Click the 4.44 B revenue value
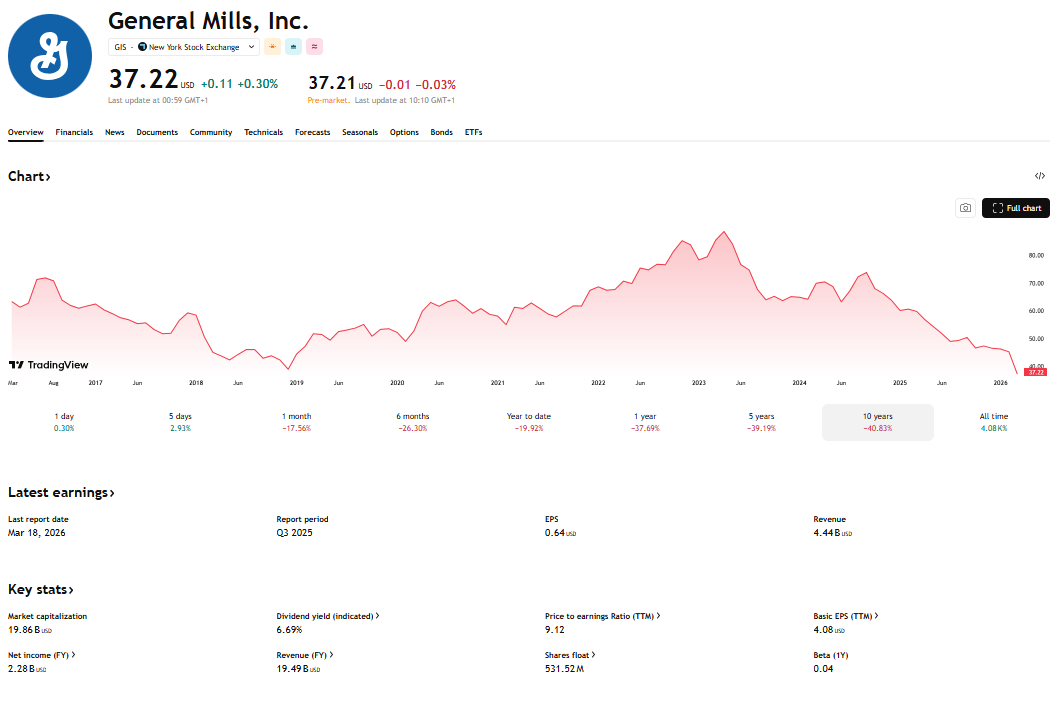The width and height of the screenshot is (1060, 711). point(832,533)
